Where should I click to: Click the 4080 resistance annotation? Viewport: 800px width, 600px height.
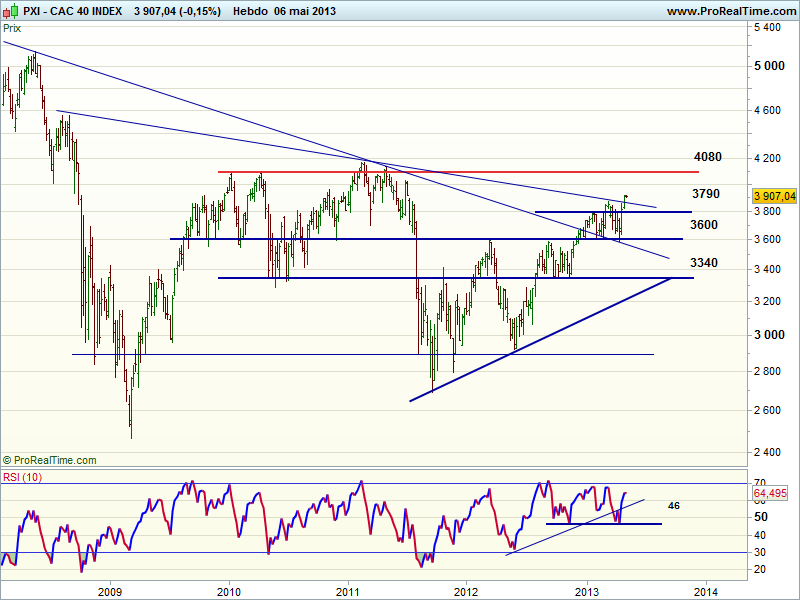click(707, 157)
